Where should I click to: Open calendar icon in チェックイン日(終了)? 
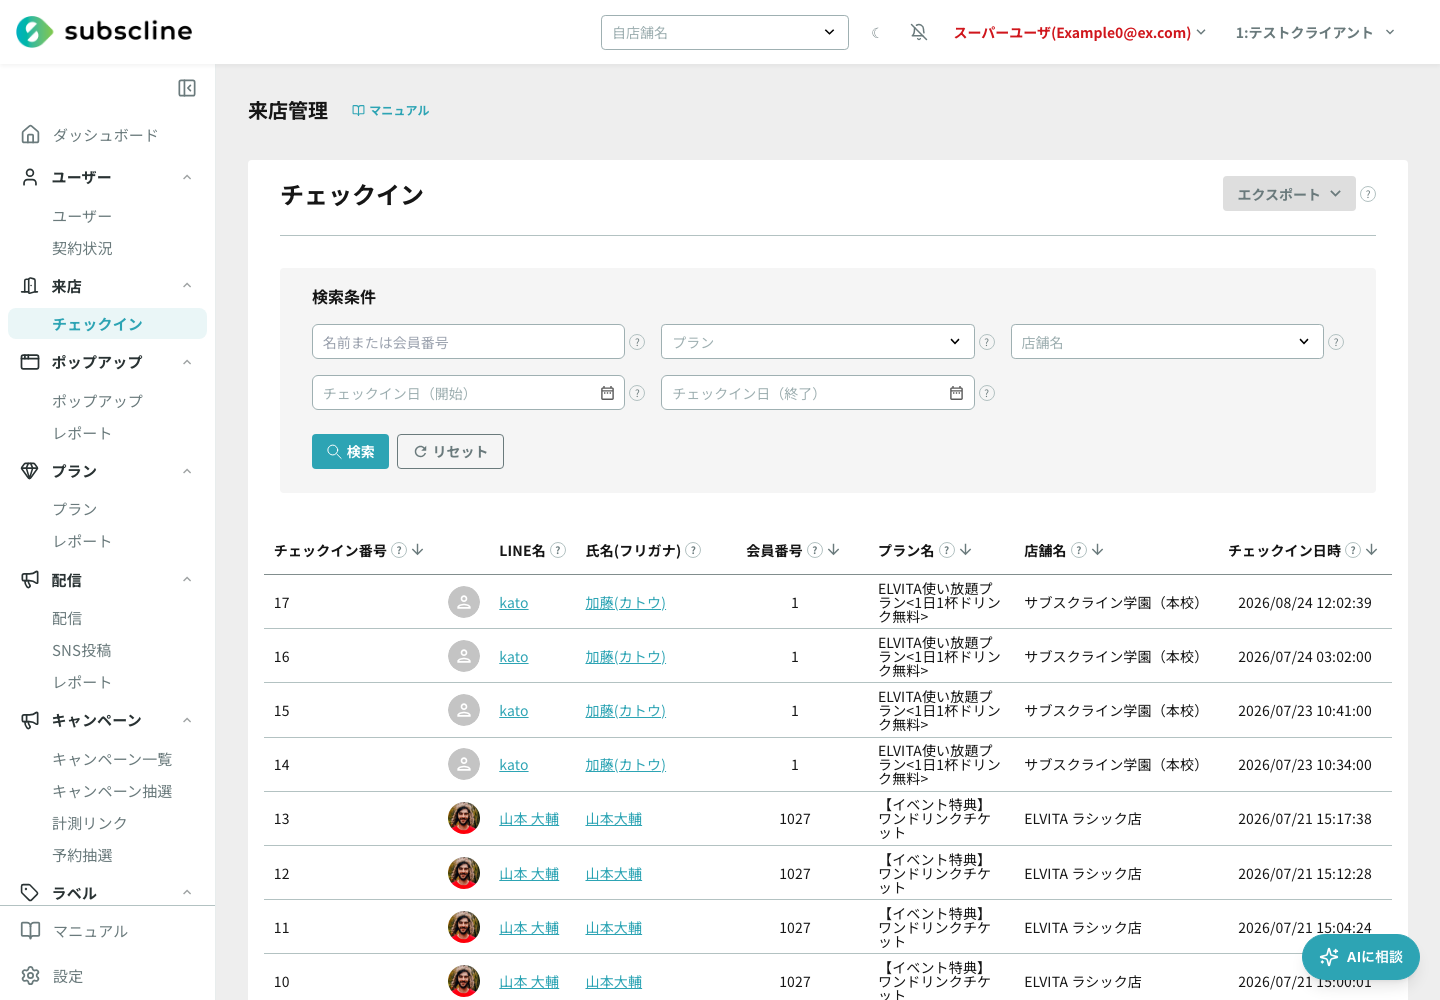click(x=956, y=393)
